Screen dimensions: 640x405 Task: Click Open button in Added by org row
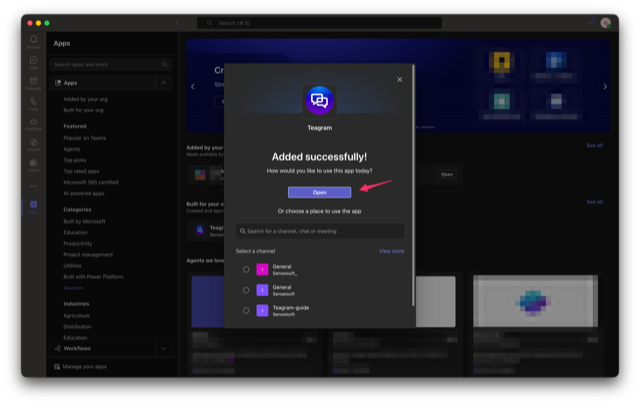click(447, 174)
